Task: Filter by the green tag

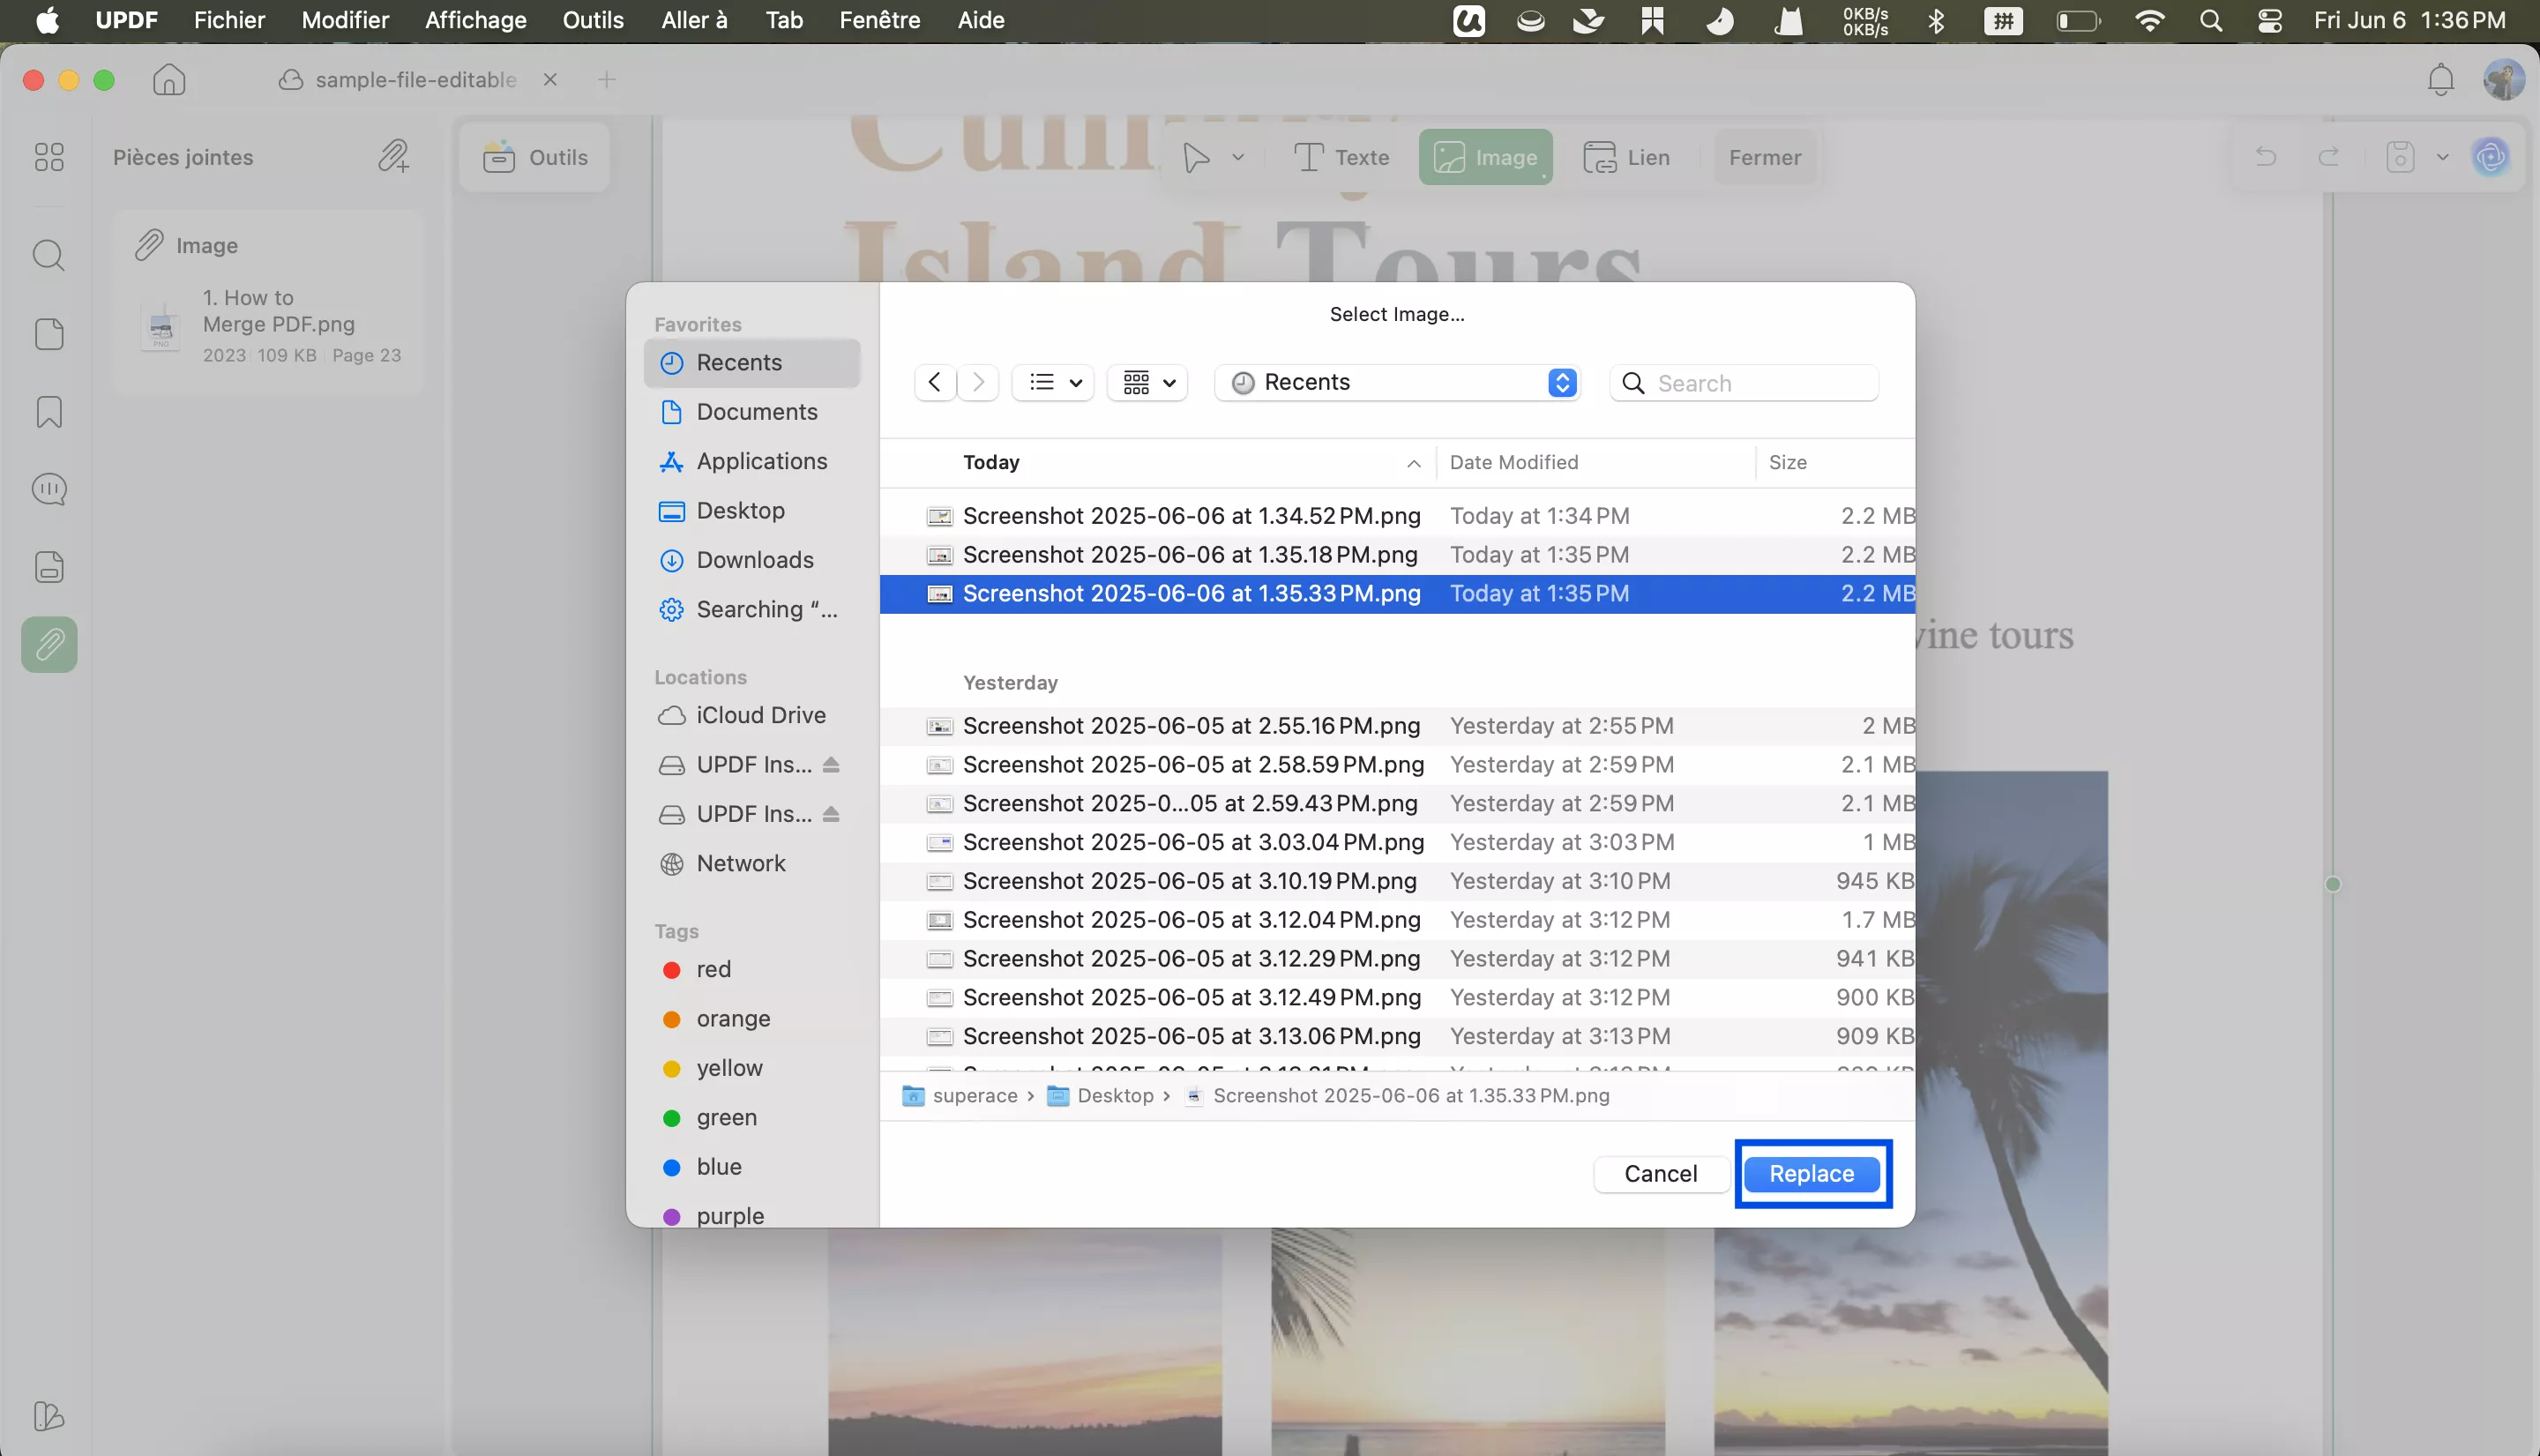Action: 752,1117
